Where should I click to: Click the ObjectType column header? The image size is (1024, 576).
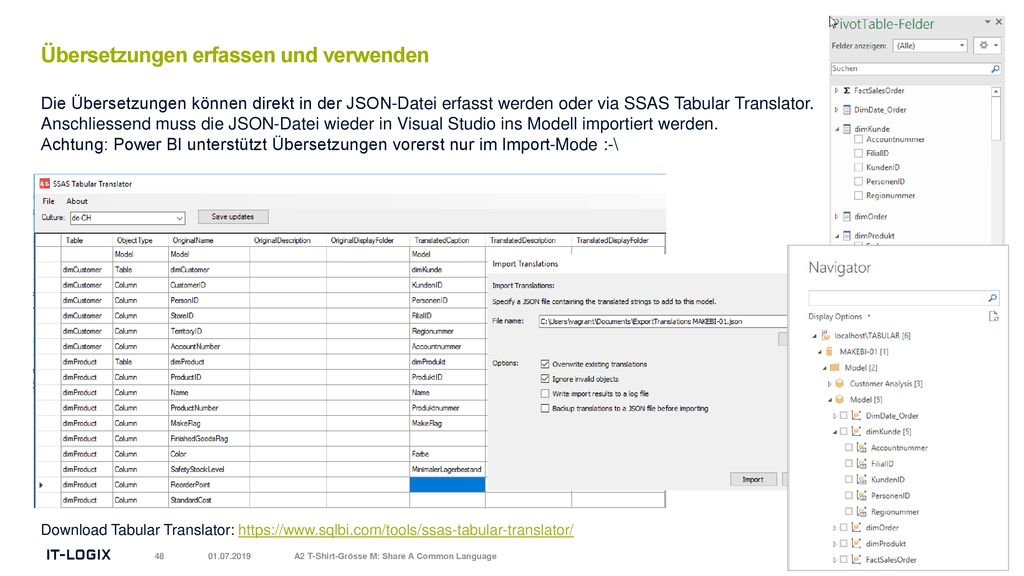140,240
